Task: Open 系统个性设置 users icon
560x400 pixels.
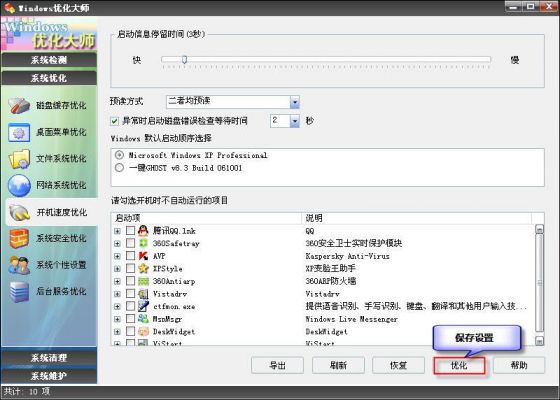Action: (x=19, y=265)
